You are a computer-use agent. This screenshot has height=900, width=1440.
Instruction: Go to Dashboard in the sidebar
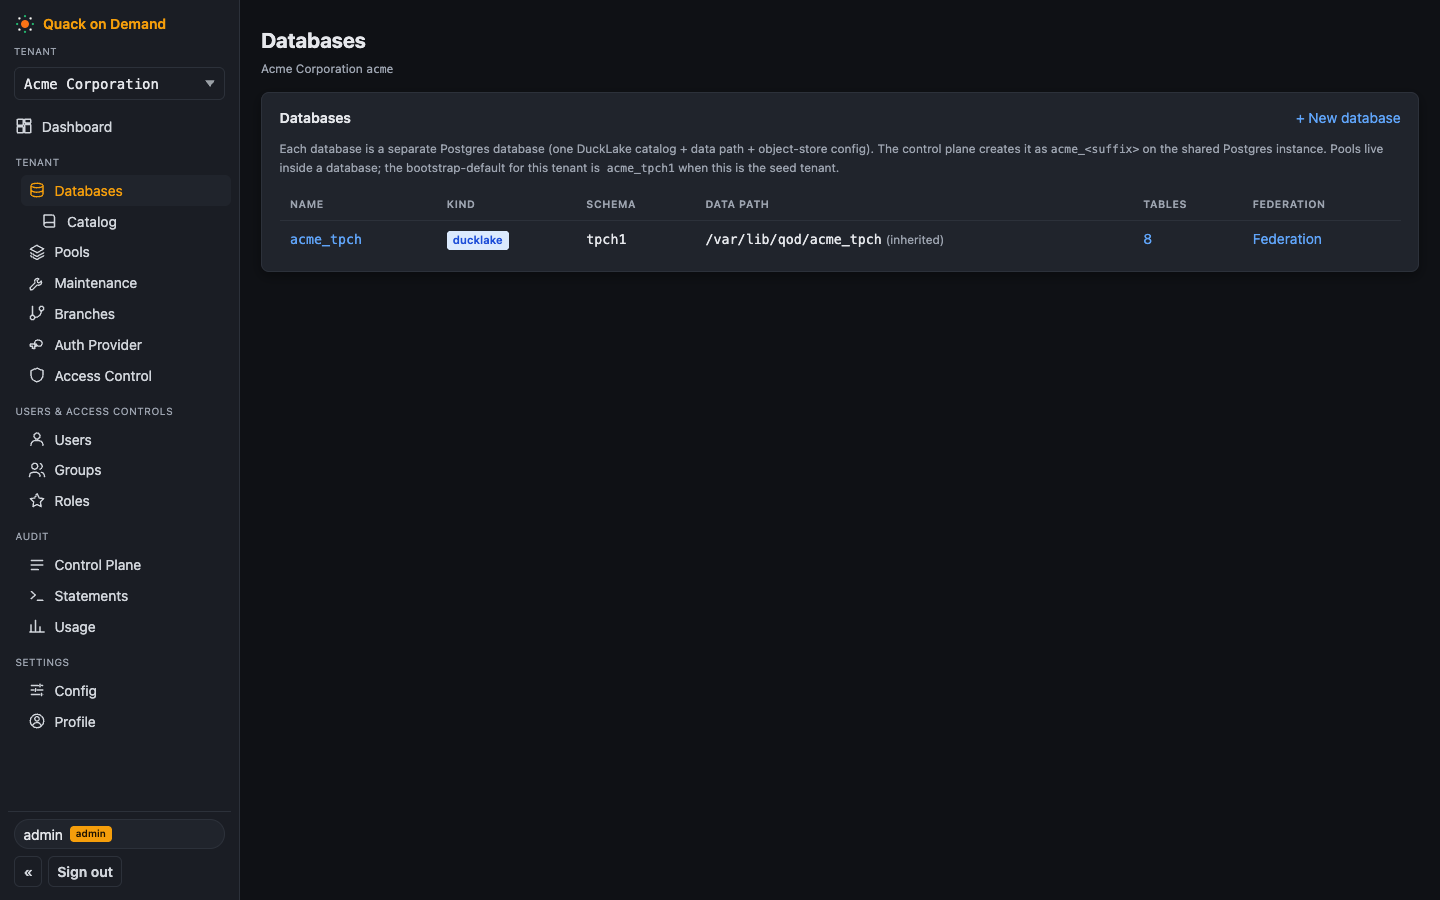pos(120,127)
